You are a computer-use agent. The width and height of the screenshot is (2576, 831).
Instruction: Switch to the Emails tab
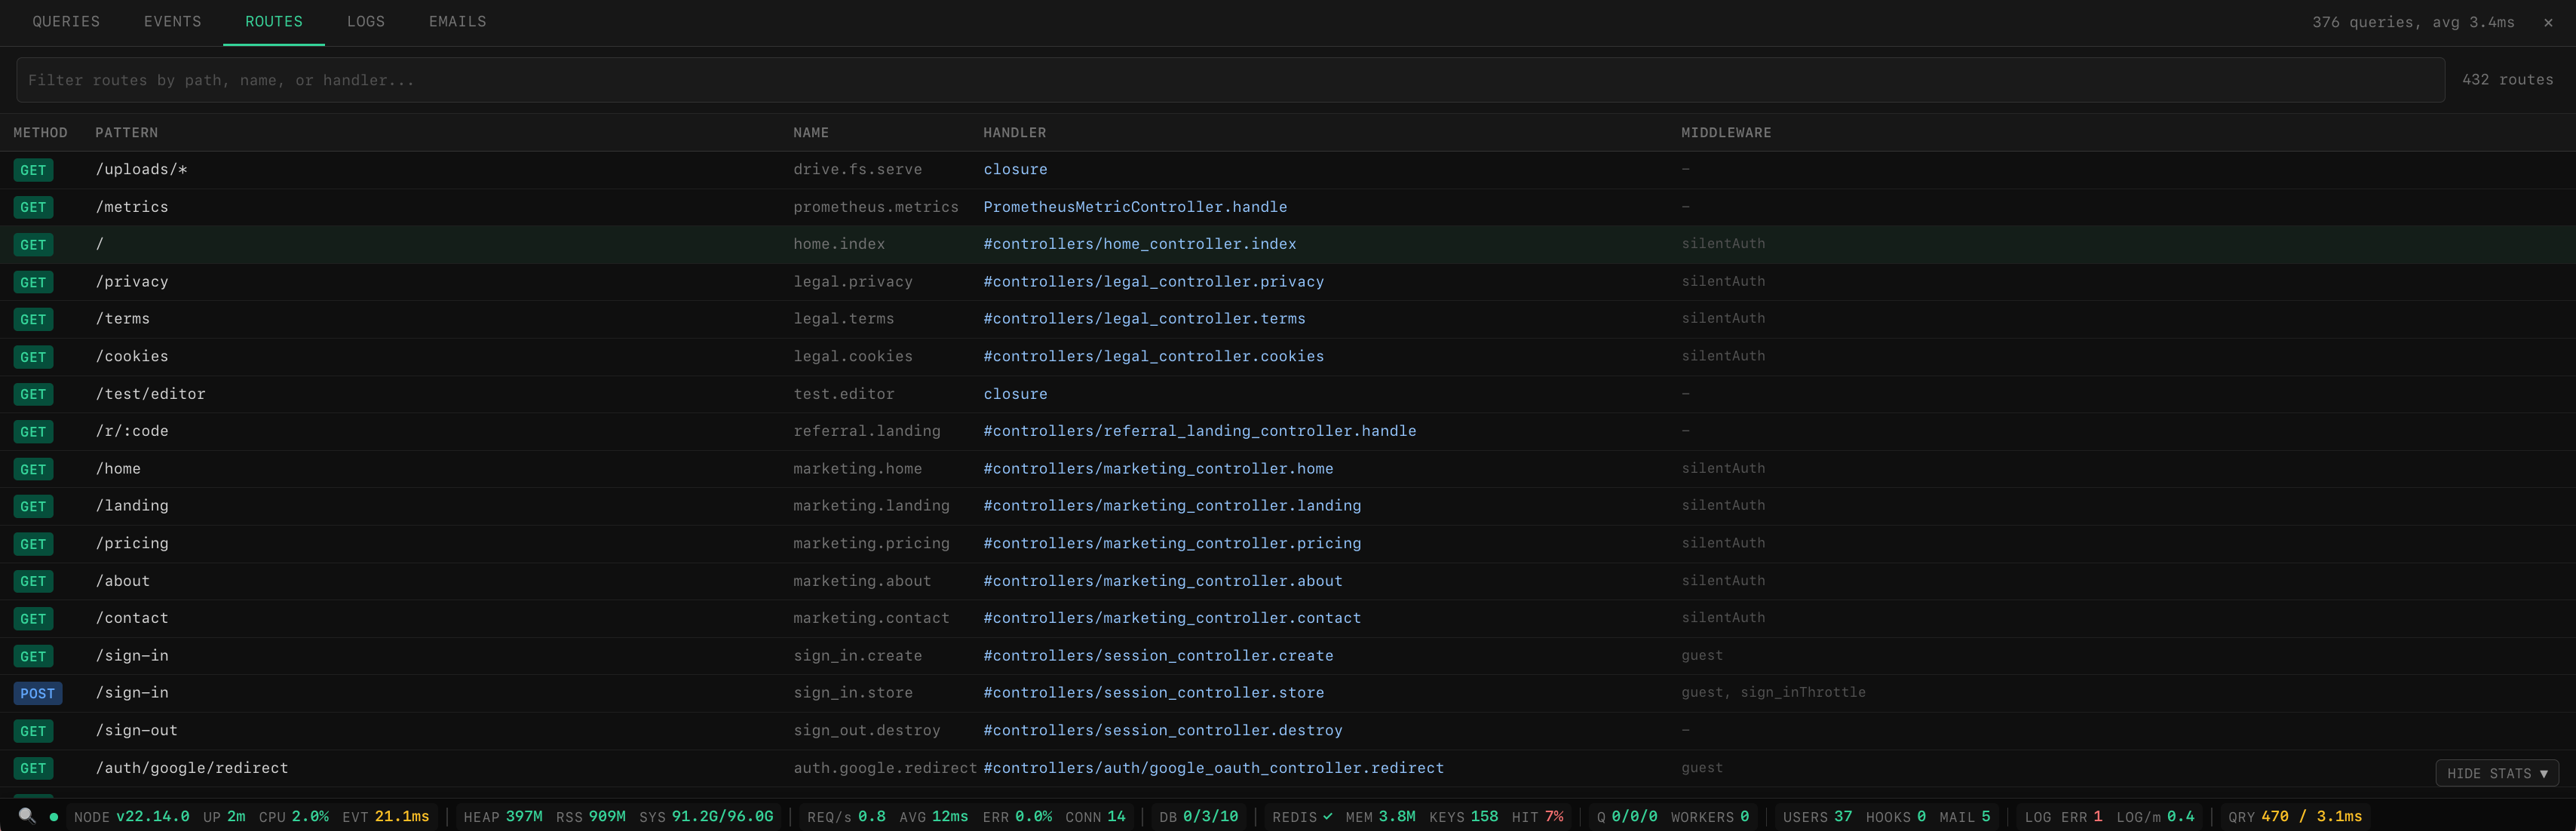[457, 21]
